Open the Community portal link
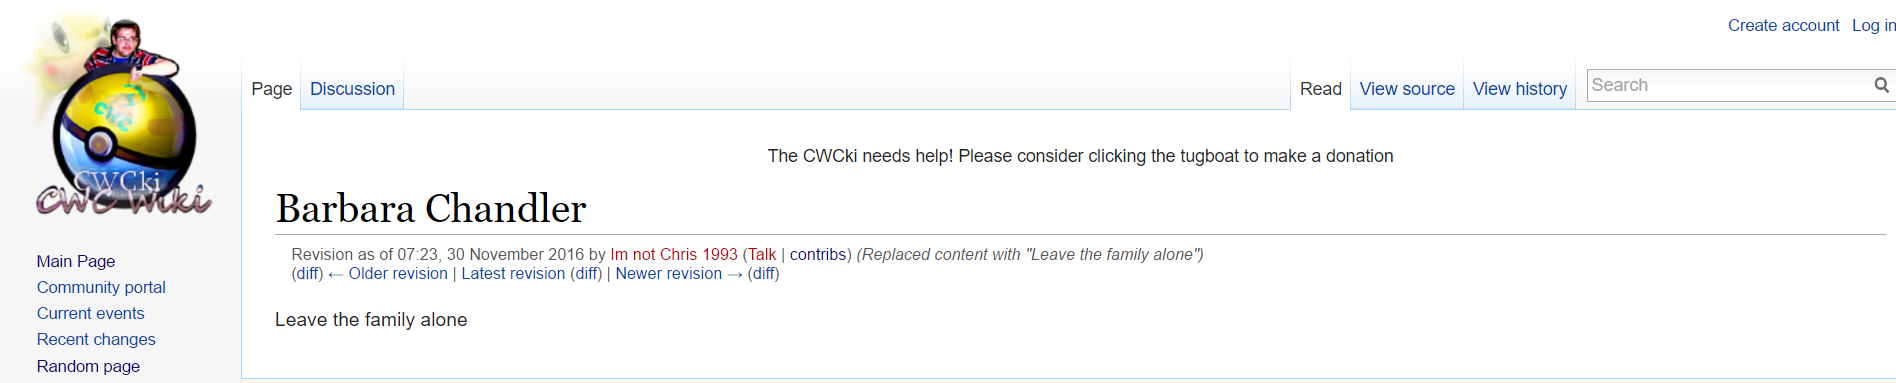 point(101,287)
